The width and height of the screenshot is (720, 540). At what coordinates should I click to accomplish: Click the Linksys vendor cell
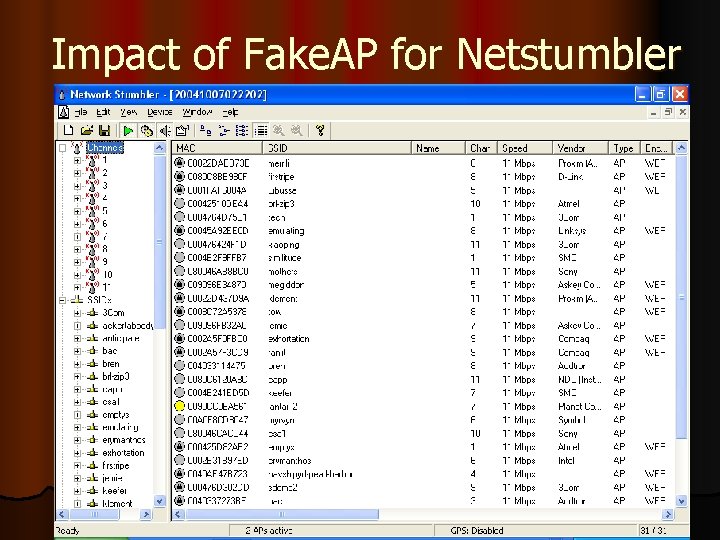(x=572, y=231)
